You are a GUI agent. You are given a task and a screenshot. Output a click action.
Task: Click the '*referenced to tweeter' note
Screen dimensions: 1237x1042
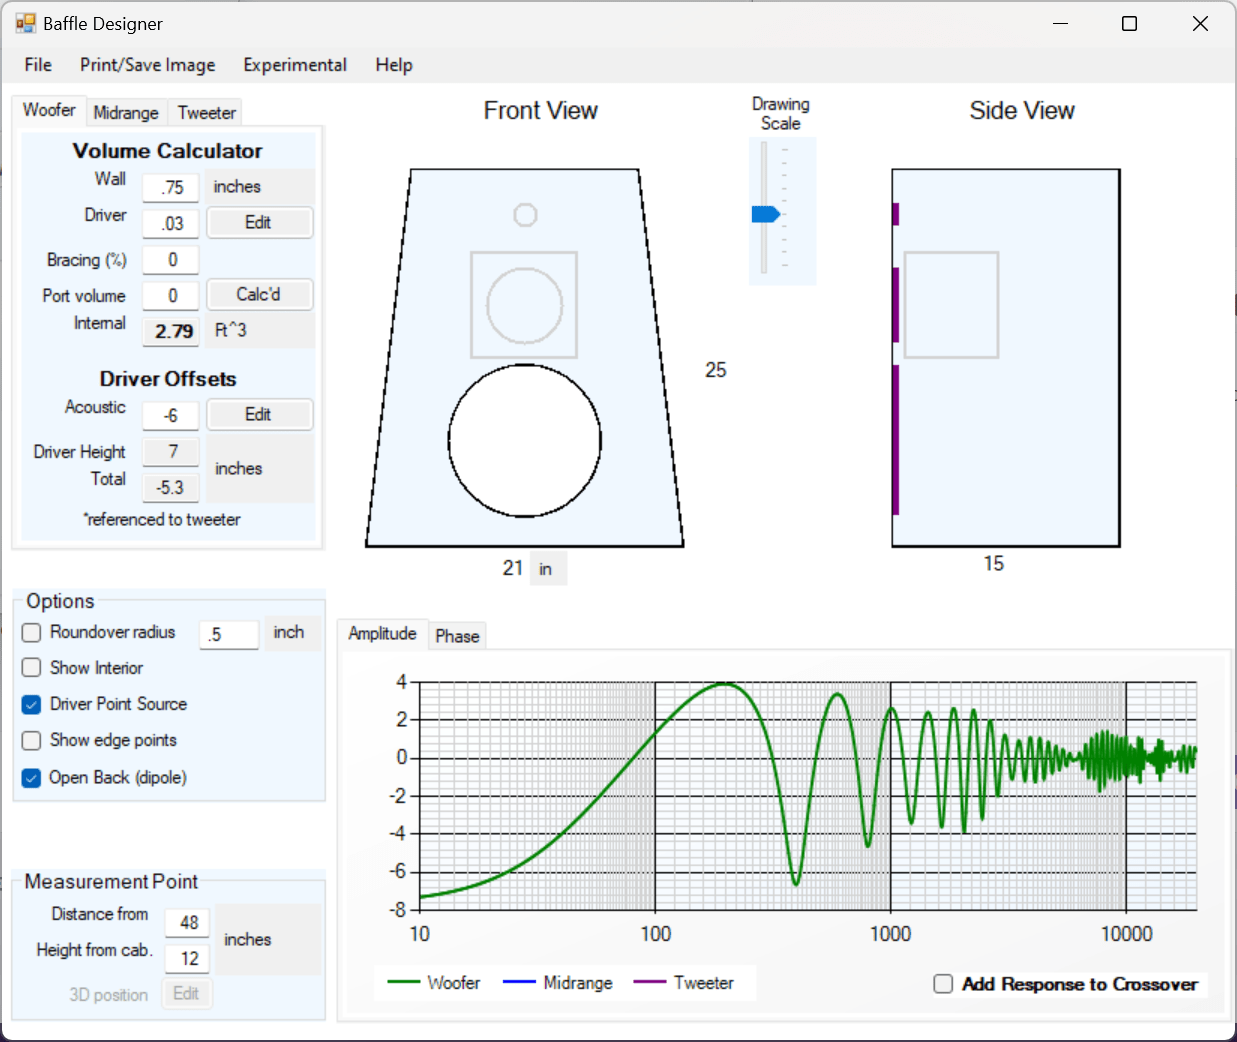[162, 520]
